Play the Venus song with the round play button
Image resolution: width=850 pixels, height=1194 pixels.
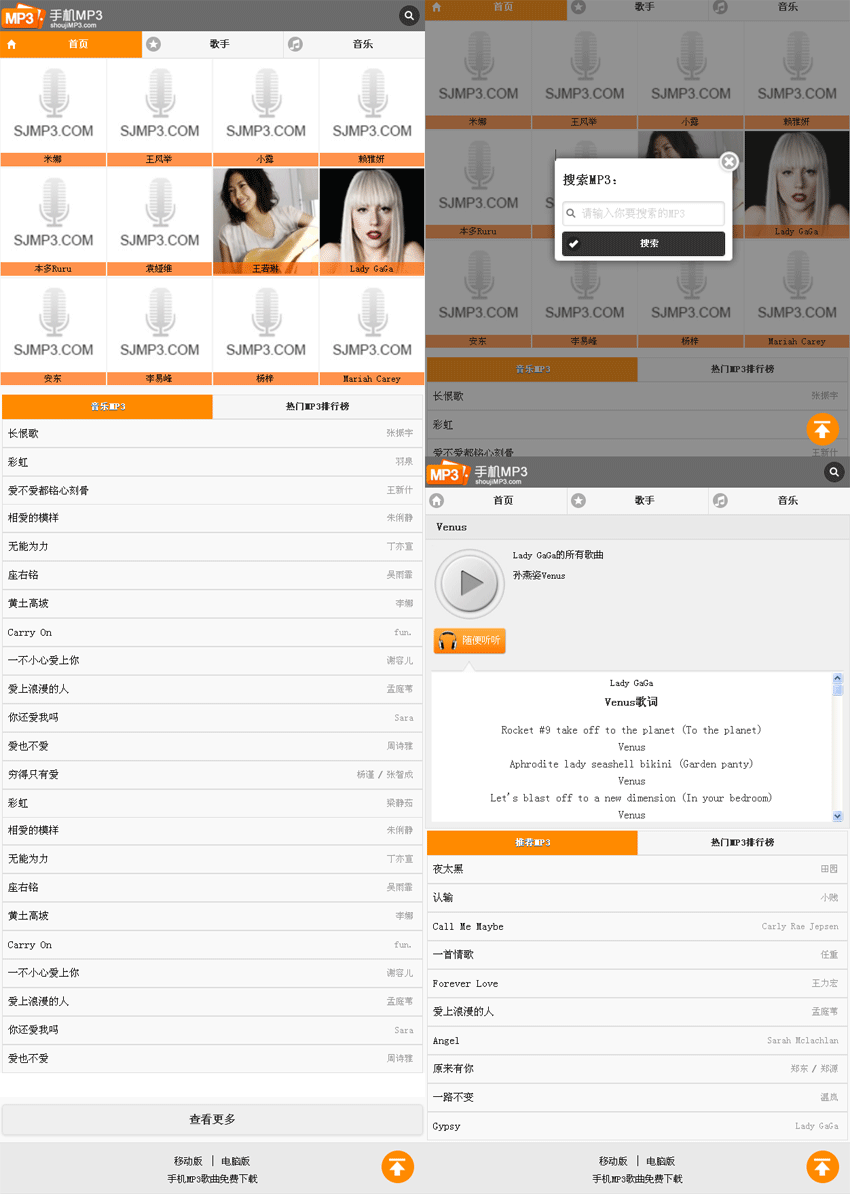coord(470,584)
